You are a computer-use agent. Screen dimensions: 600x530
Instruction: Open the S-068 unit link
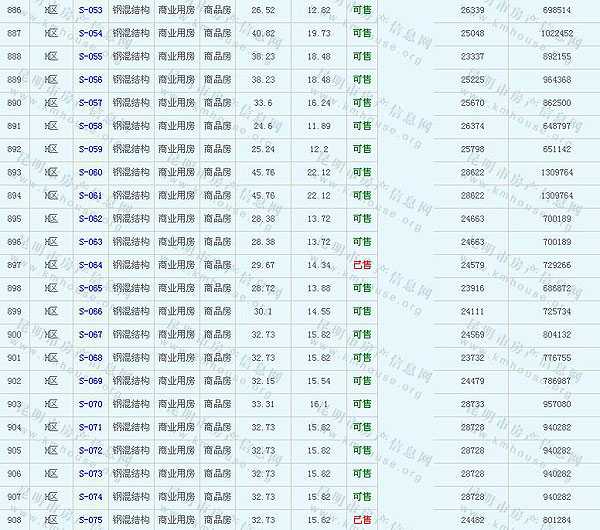point(90,357)
